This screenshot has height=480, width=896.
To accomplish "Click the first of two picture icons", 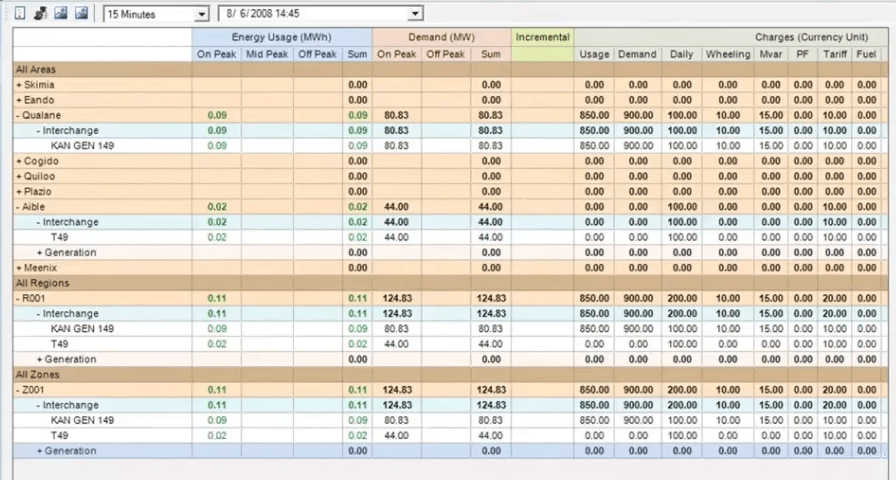I will 61,14.
